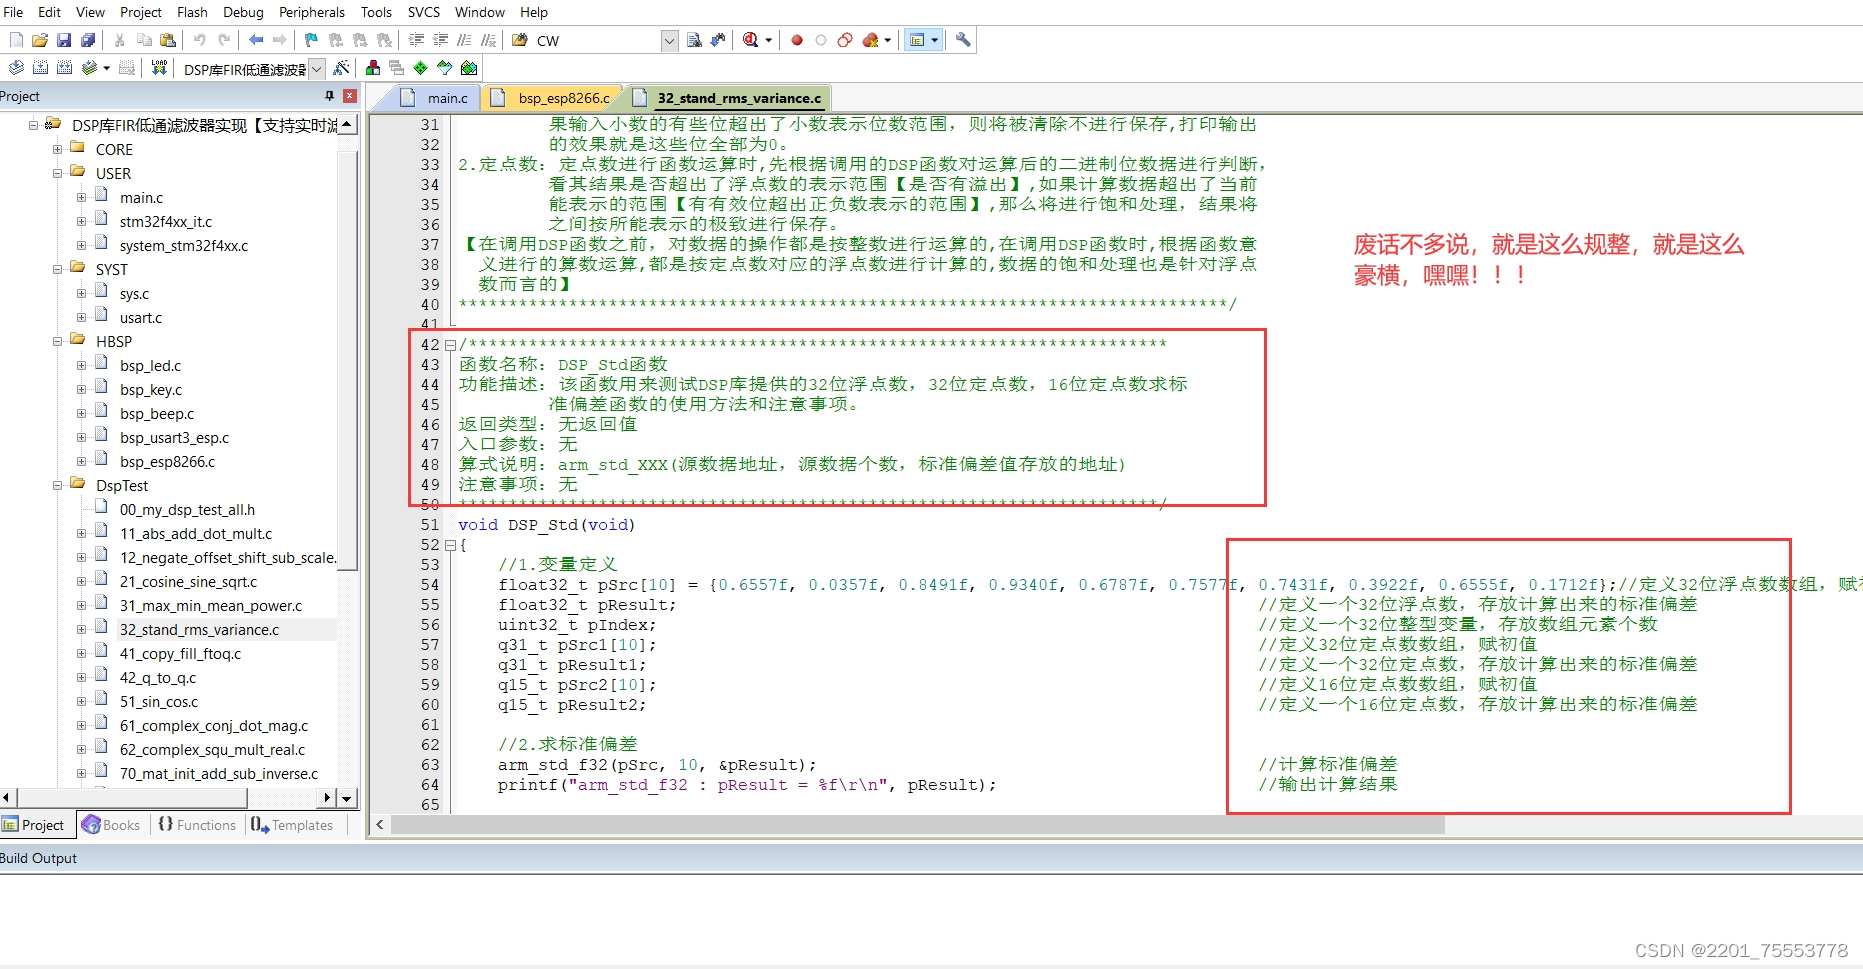
Task: Select stm32f4xx_it.c in project tree
Action: 165,221
